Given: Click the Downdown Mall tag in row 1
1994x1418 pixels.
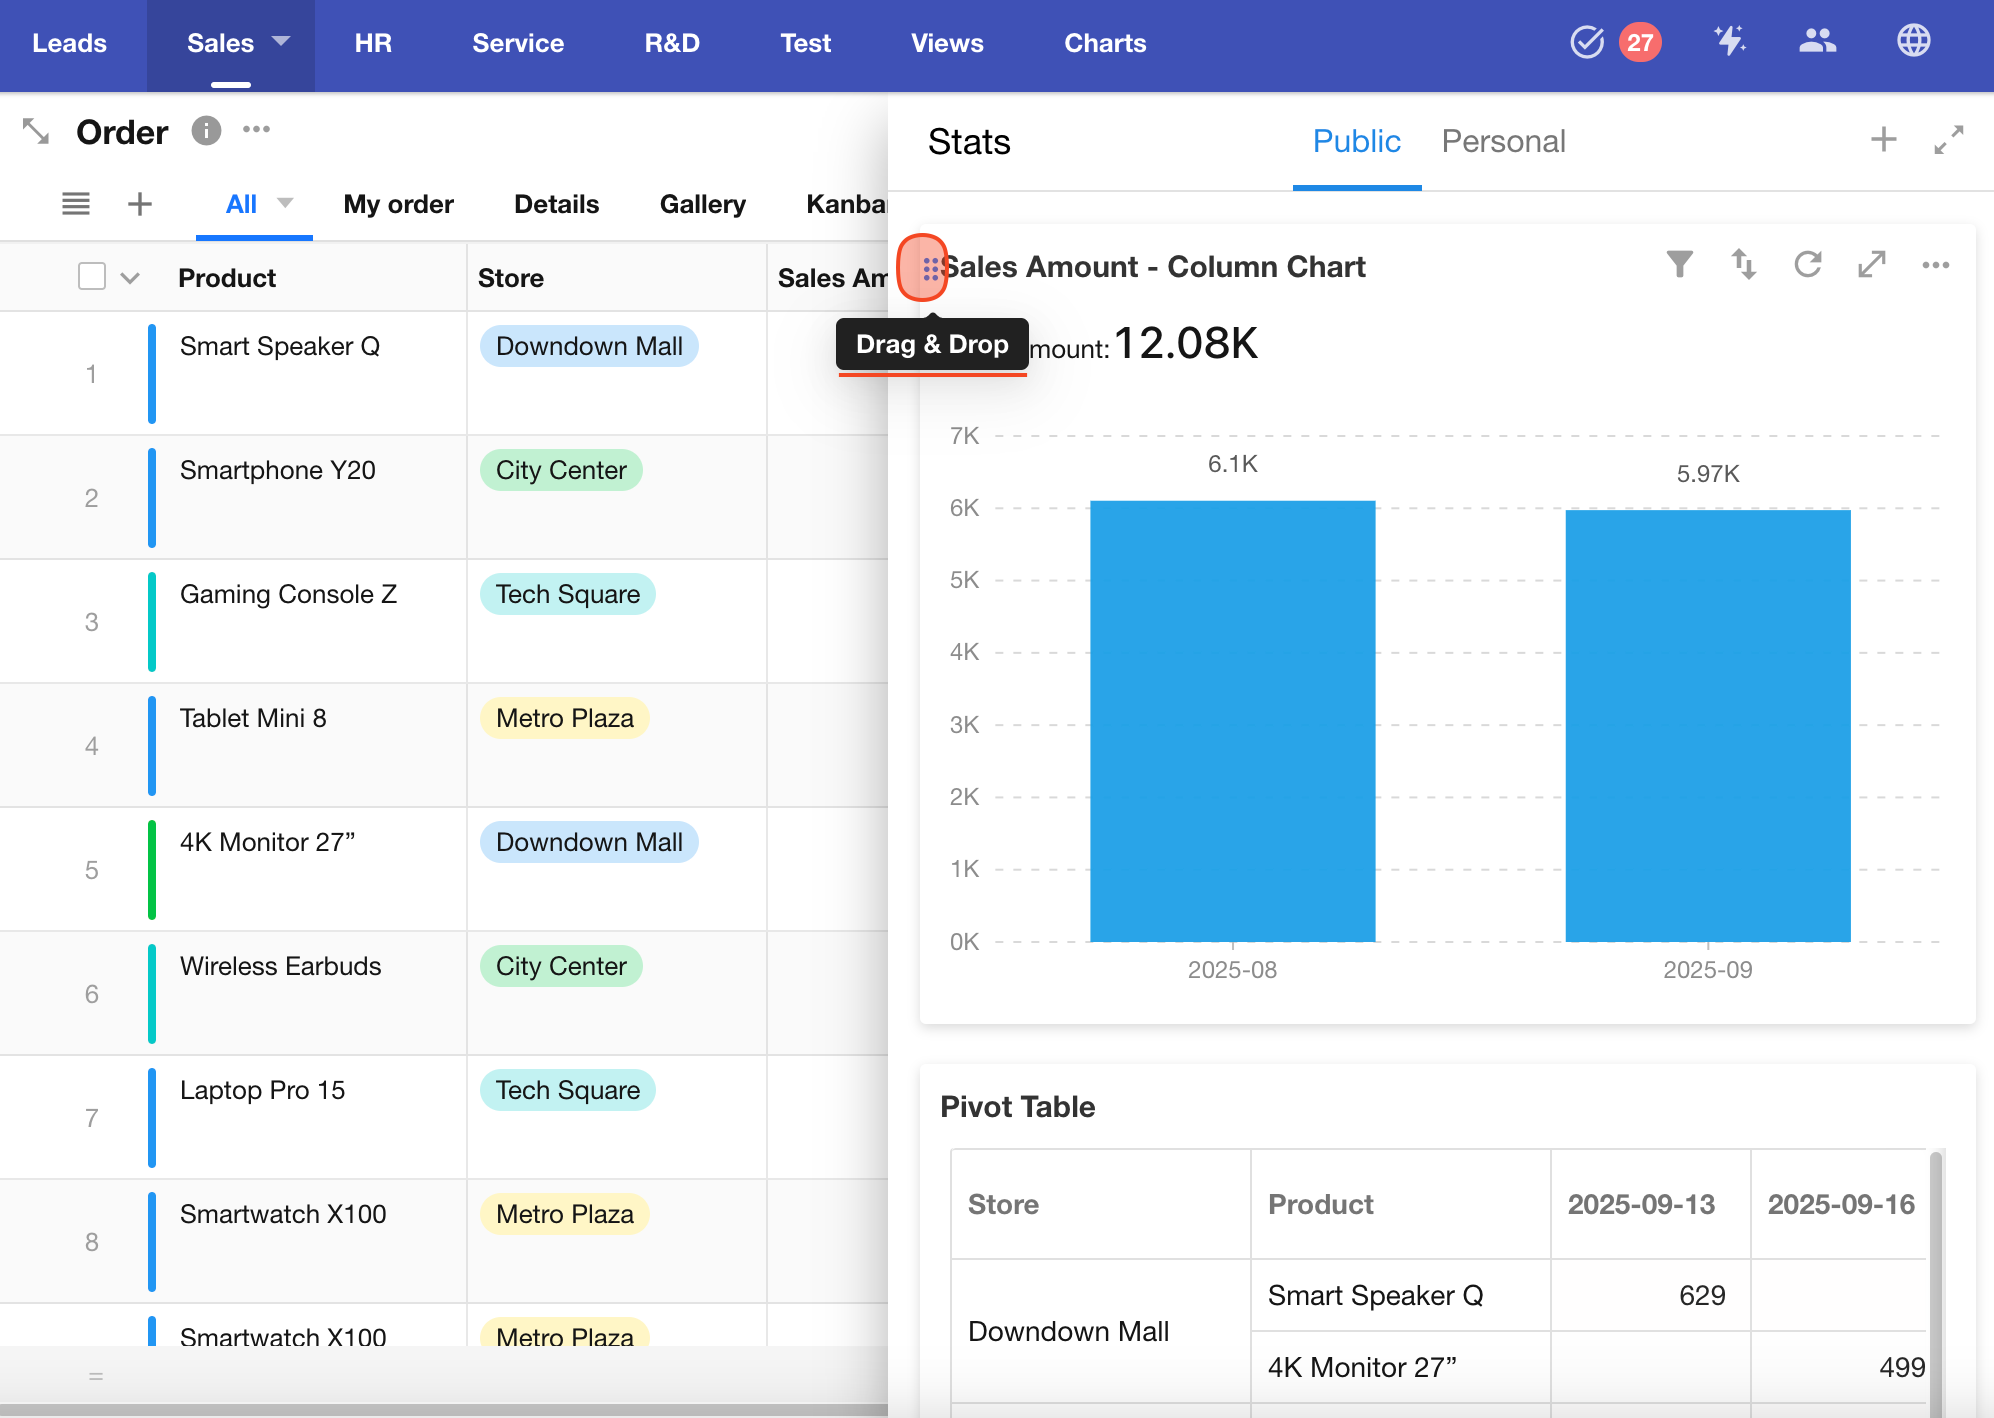Looking at the screenshot, I should pyautogui.click(x=589, y=346).
